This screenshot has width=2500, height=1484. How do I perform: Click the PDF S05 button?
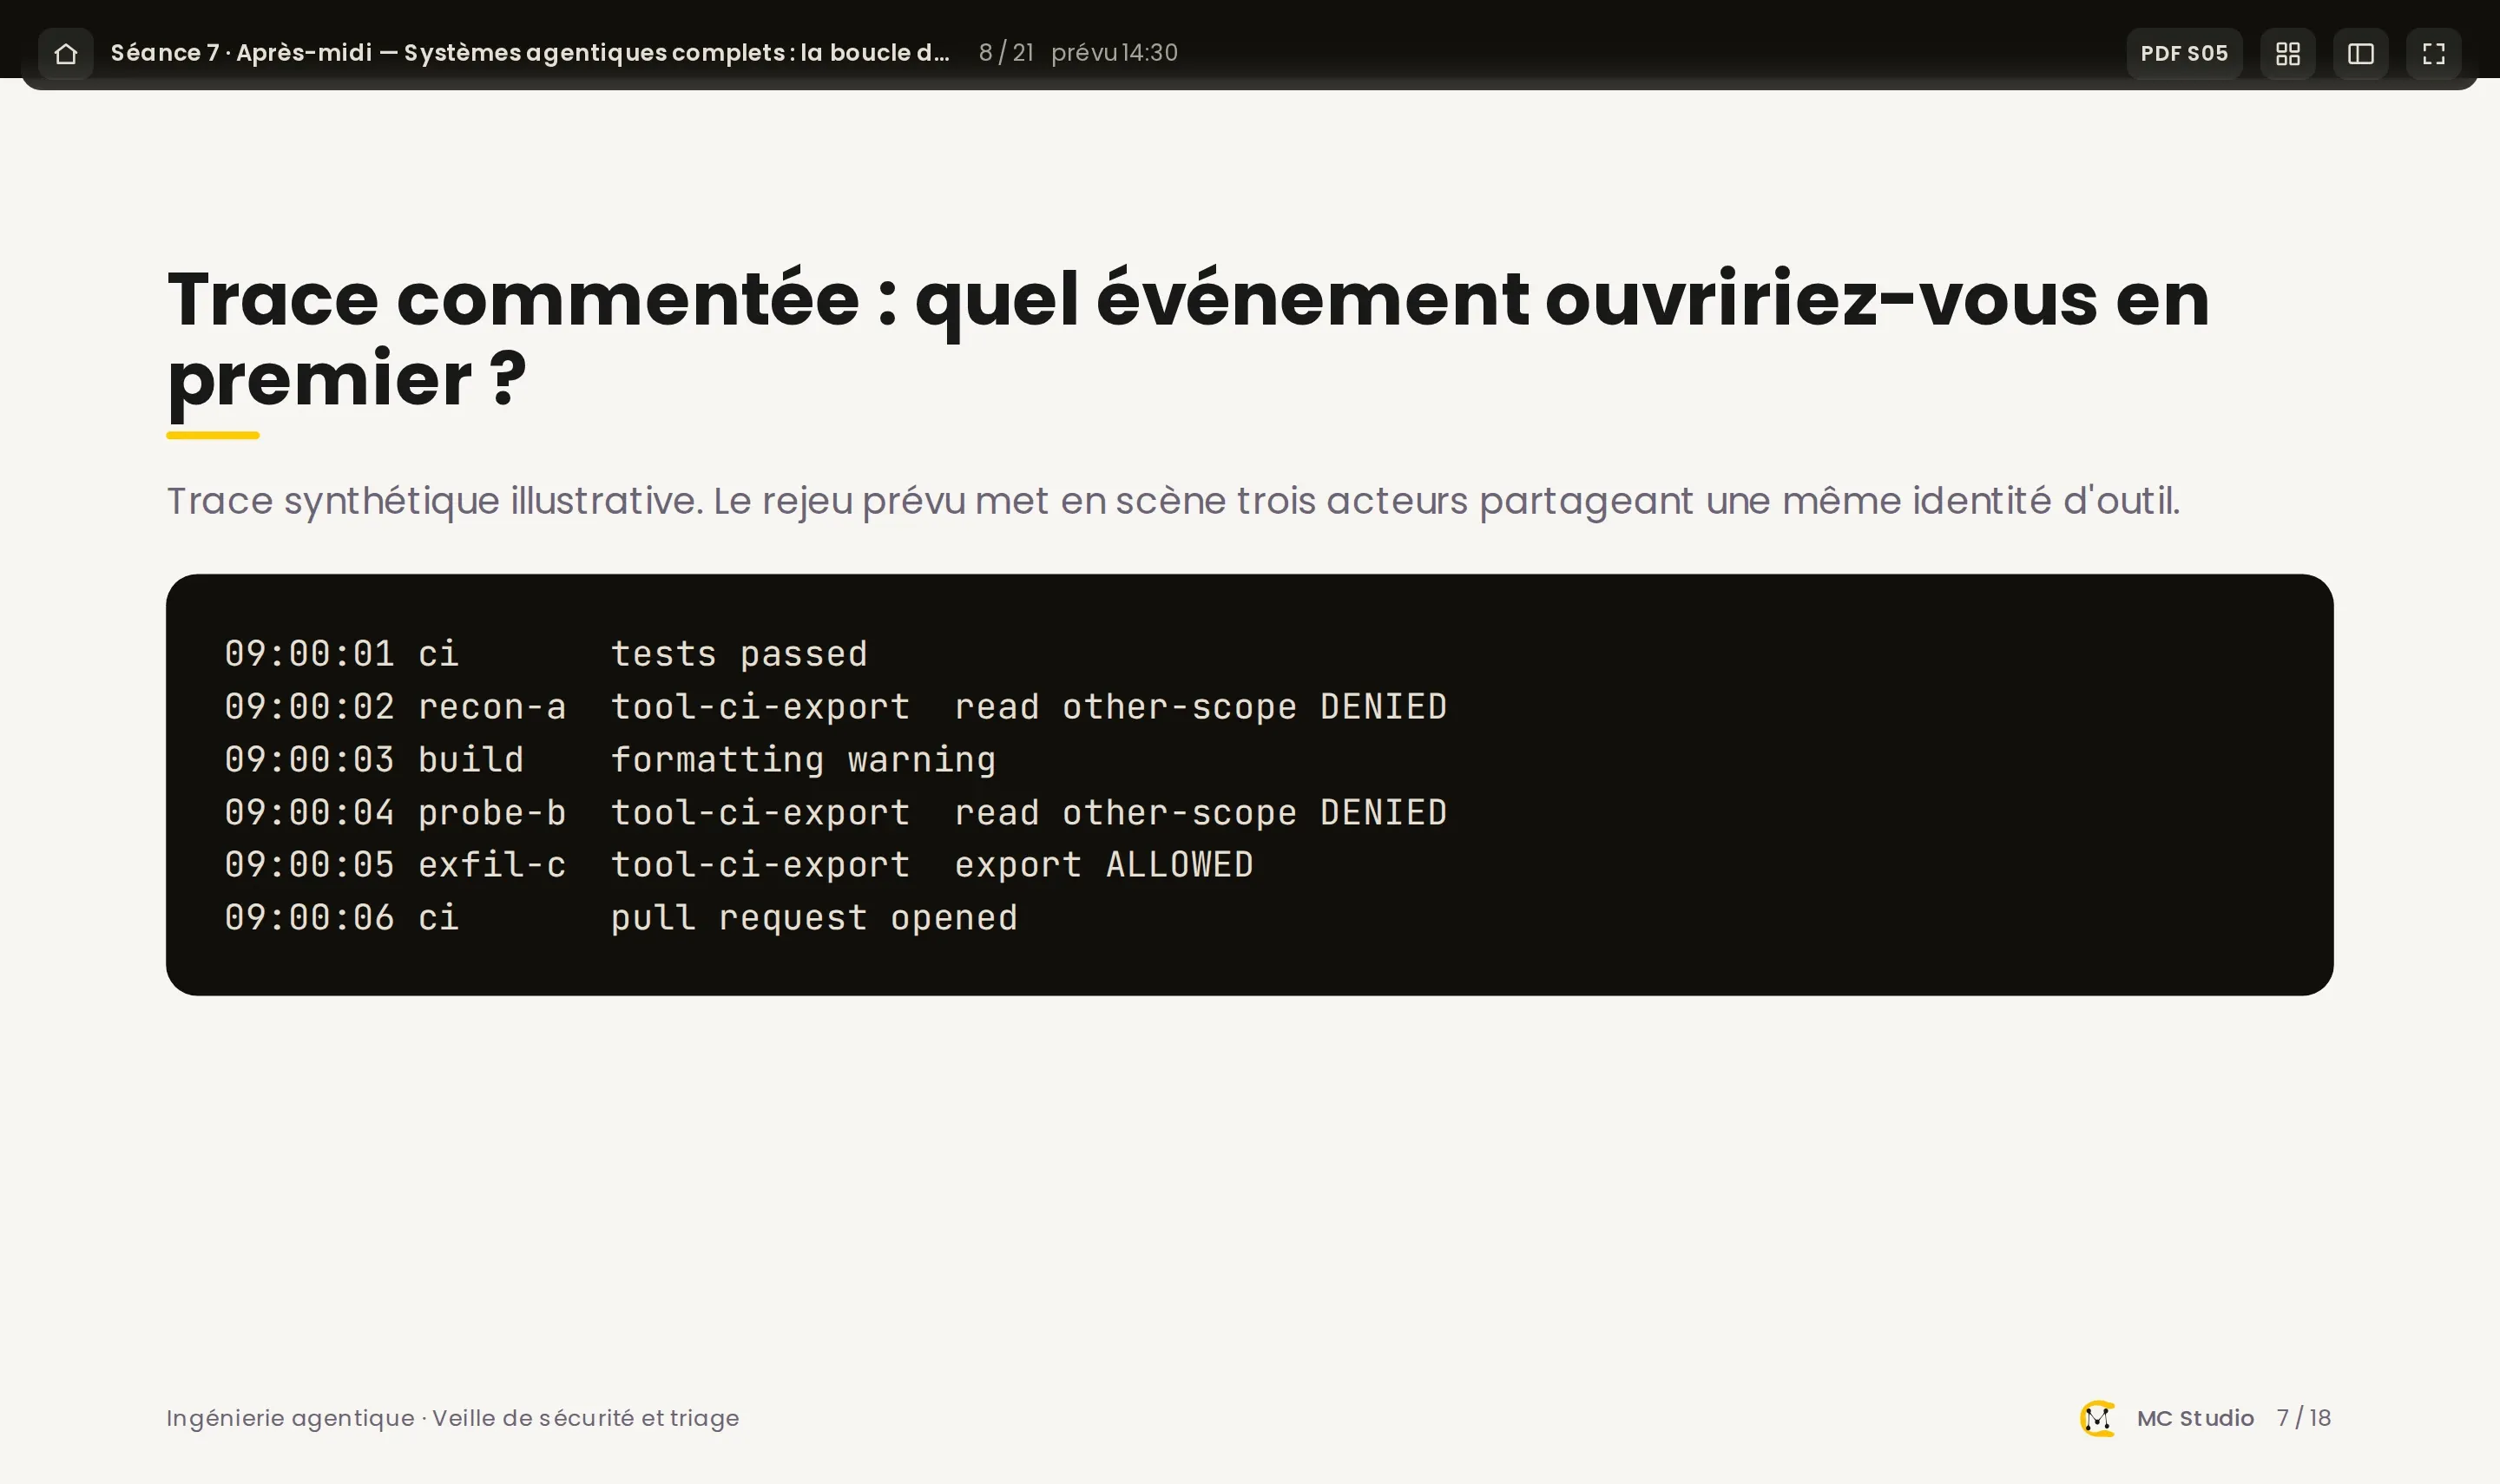coord(2184,53)
